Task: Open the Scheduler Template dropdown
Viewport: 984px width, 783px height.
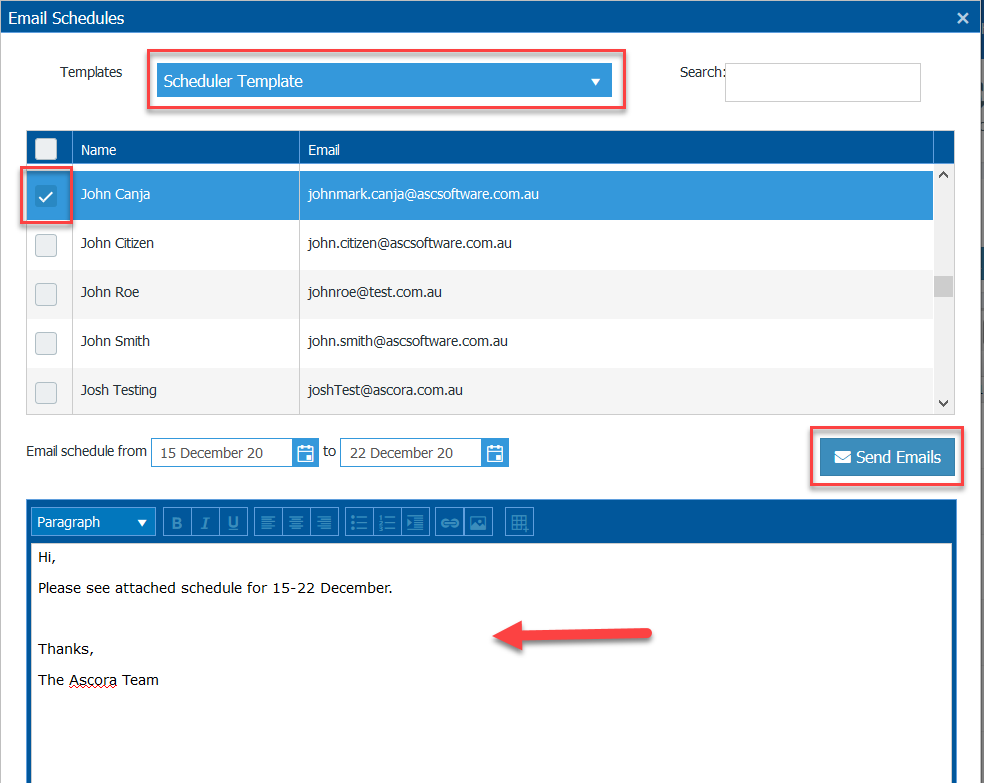Action: (384, 80)
